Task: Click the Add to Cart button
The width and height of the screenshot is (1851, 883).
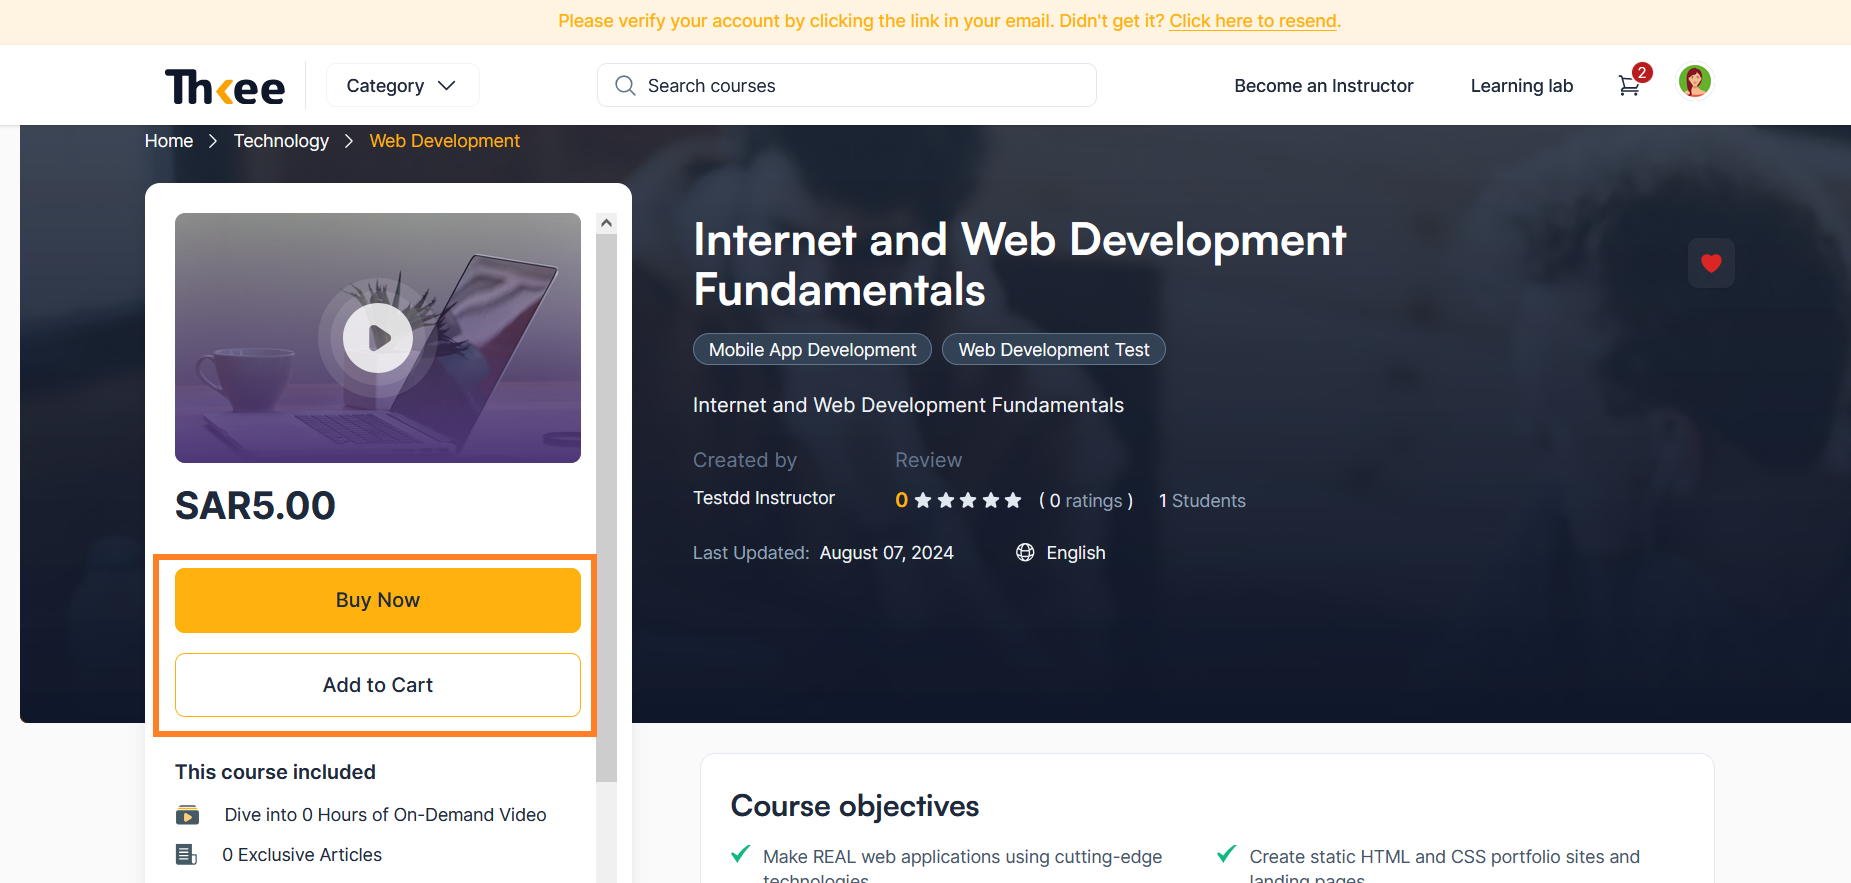Action: point(378,685)
